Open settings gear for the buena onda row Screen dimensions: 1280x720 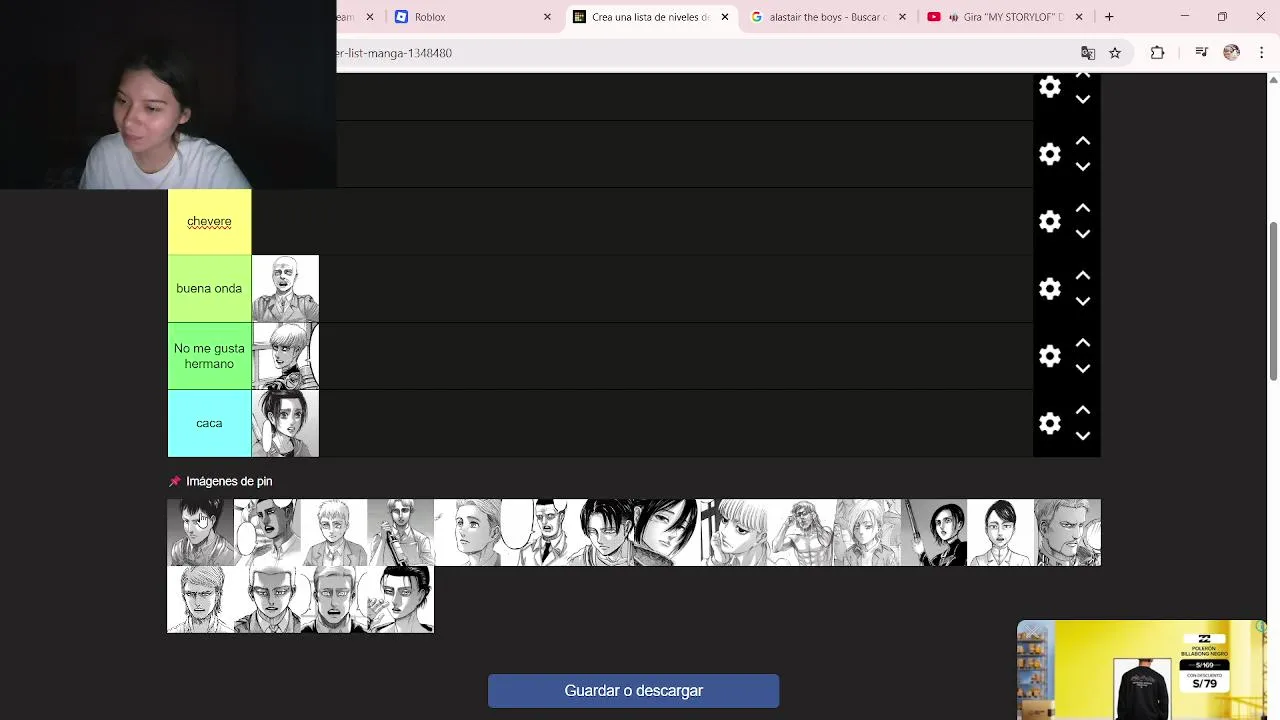pyautogui.click(x=1049, y=288)
